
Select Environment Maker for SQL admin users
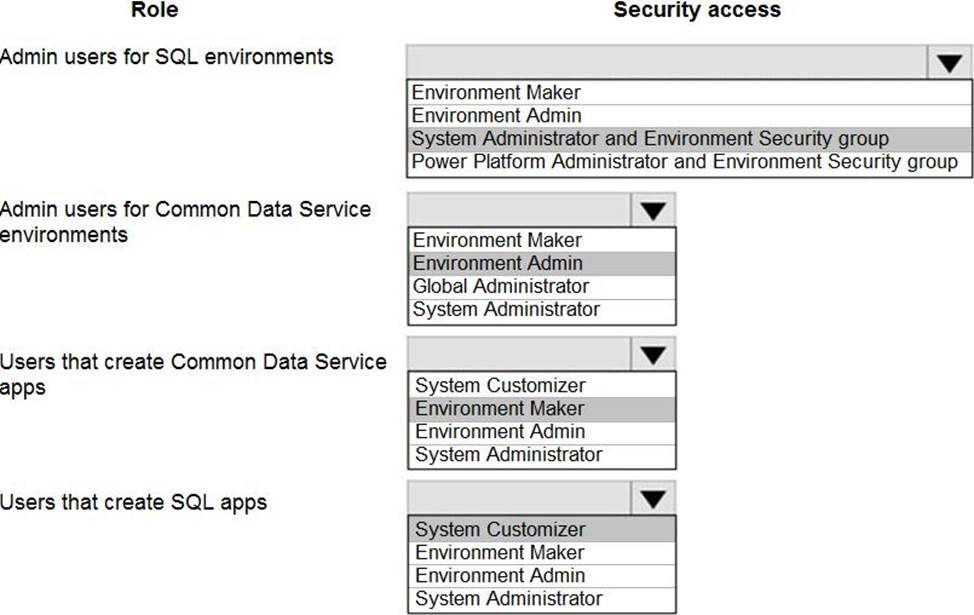click(x=495, y=93)
